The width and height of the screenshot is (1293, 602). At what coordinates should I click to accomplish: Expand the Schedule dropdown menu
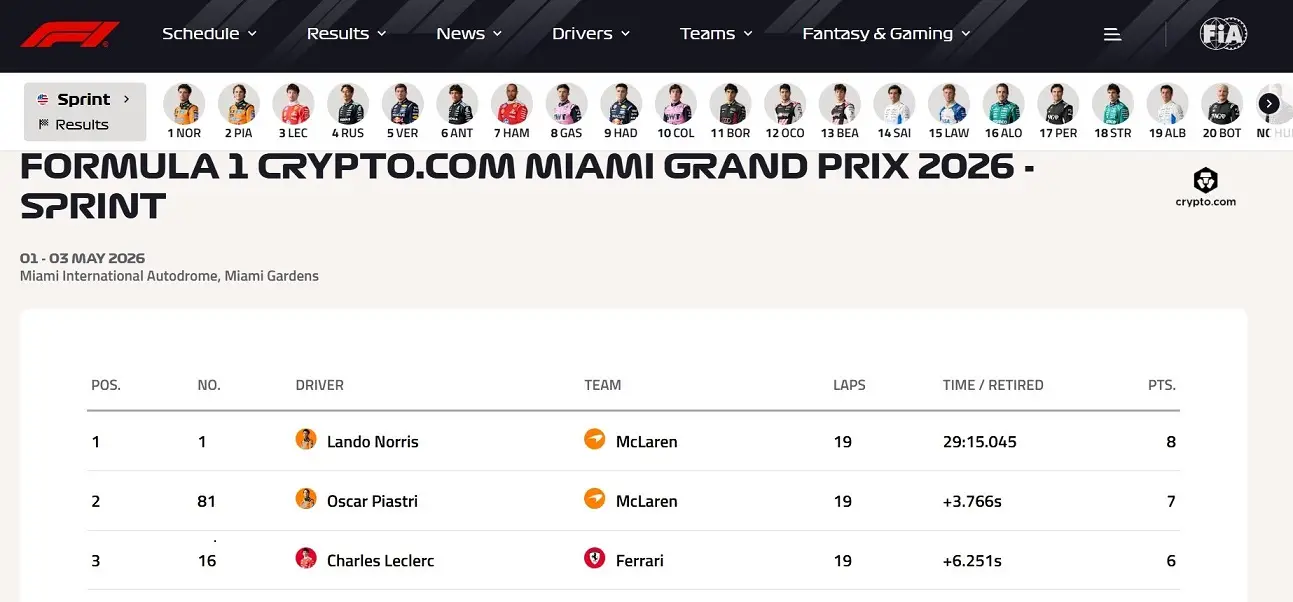[x=210, y=34]
